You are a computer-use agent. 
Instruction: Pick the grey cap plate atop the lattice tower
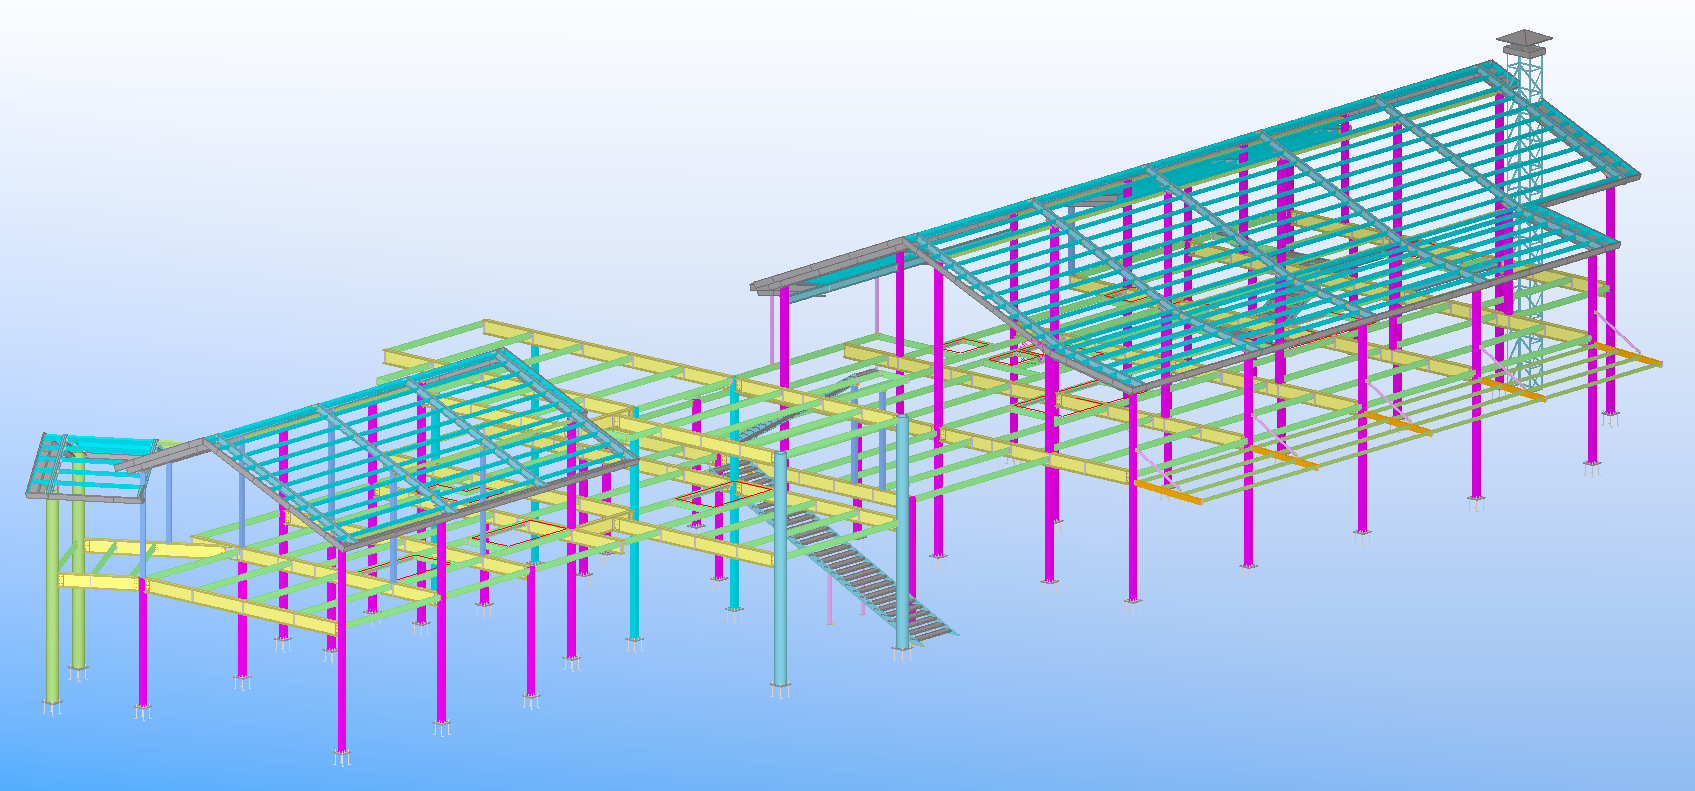point(1525,39)
